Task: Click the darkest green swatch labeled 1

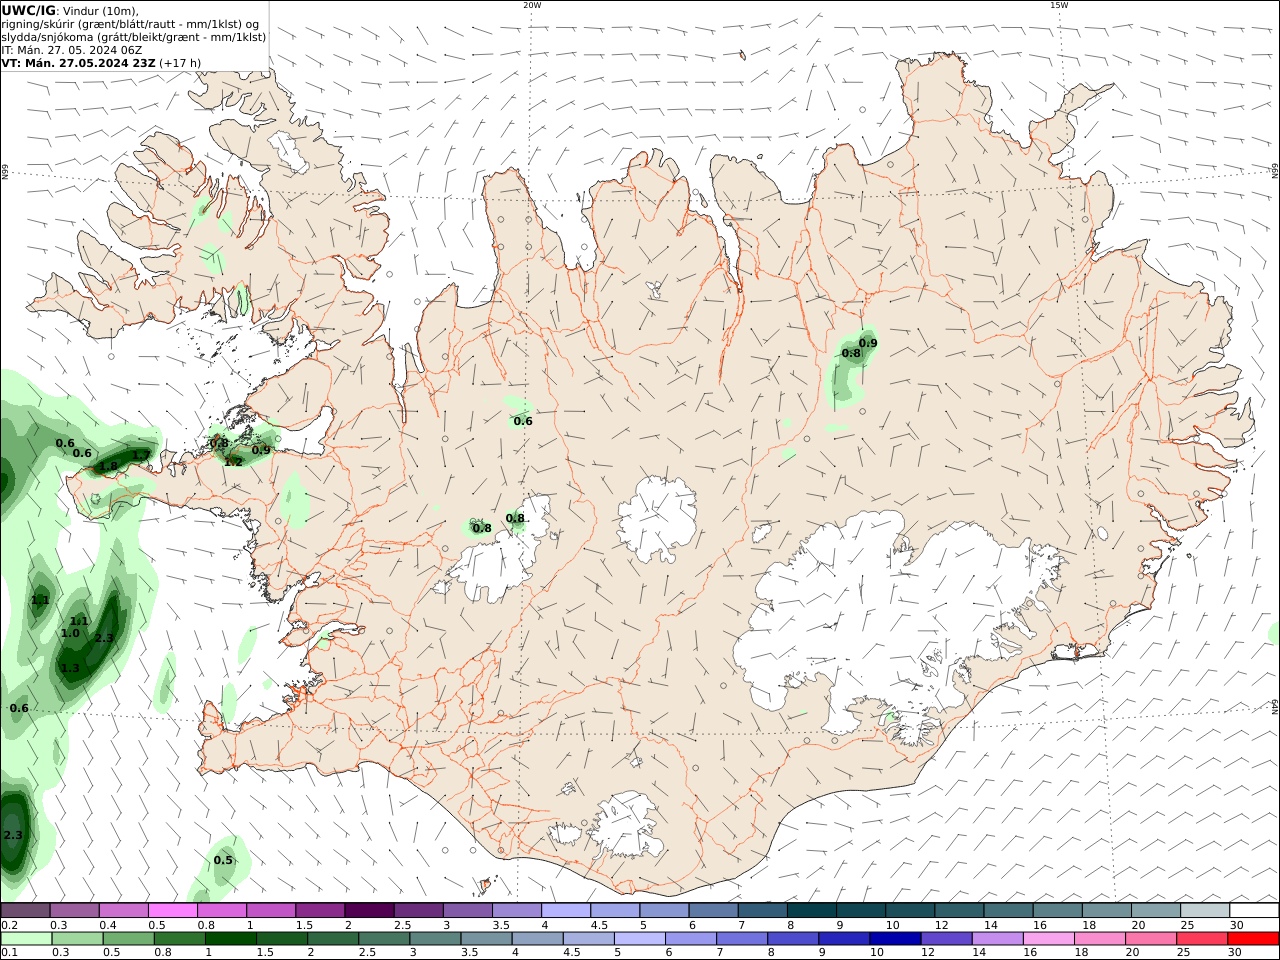Action: pos(230,939)
